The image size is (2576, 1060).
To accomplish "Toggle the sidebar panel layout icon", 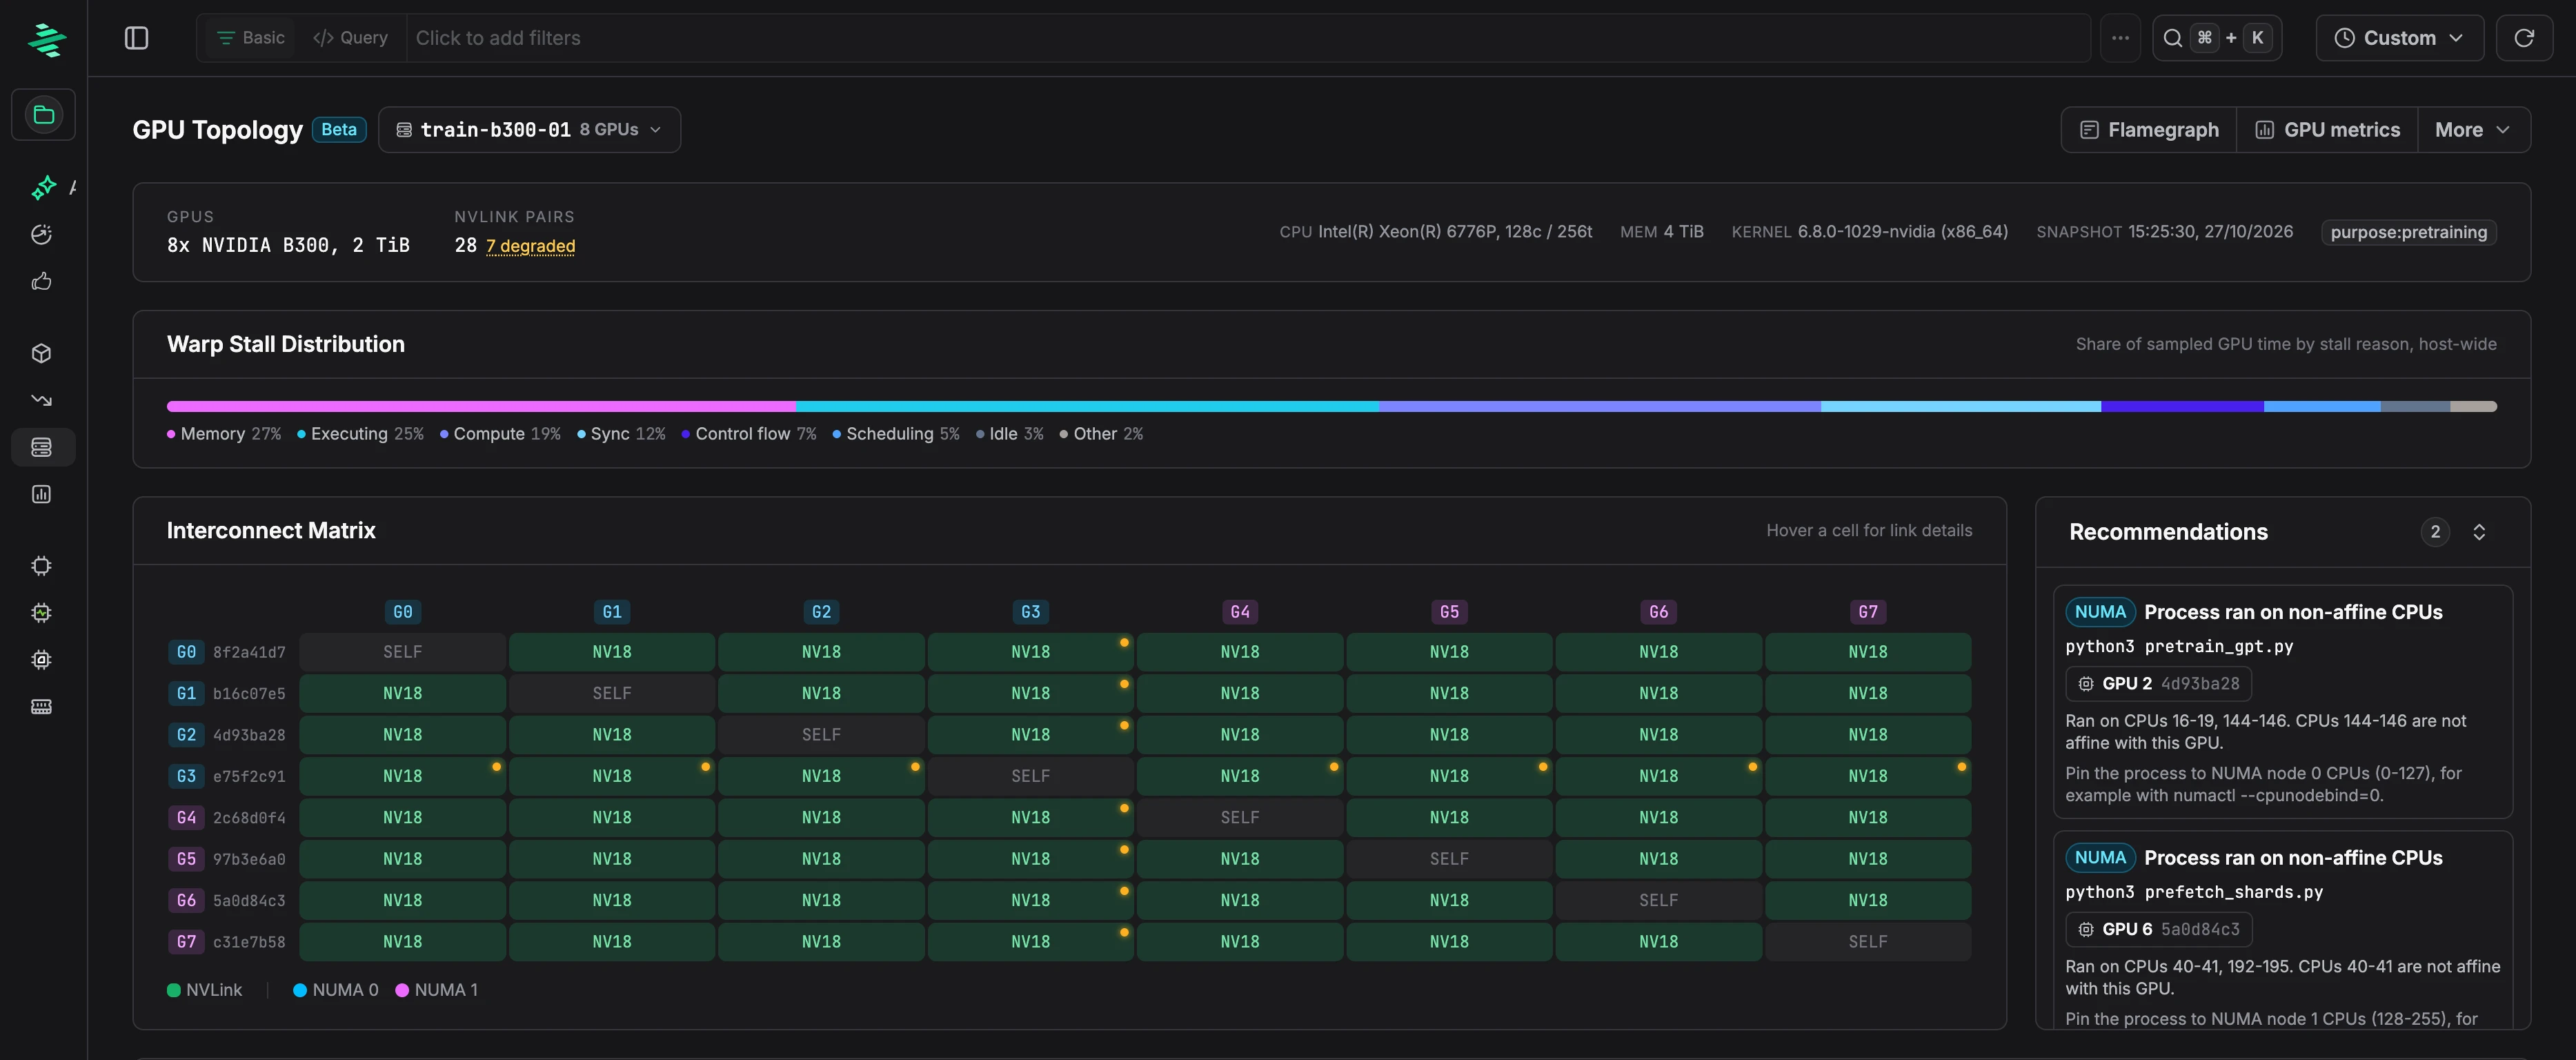I will click(x=137, y=38).
